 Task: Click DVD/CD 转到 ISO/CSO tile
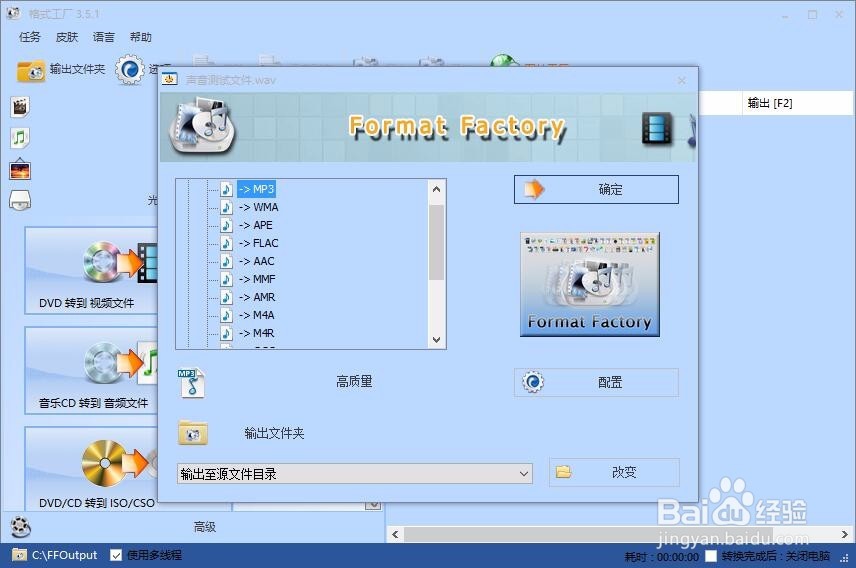coord(91,469)
